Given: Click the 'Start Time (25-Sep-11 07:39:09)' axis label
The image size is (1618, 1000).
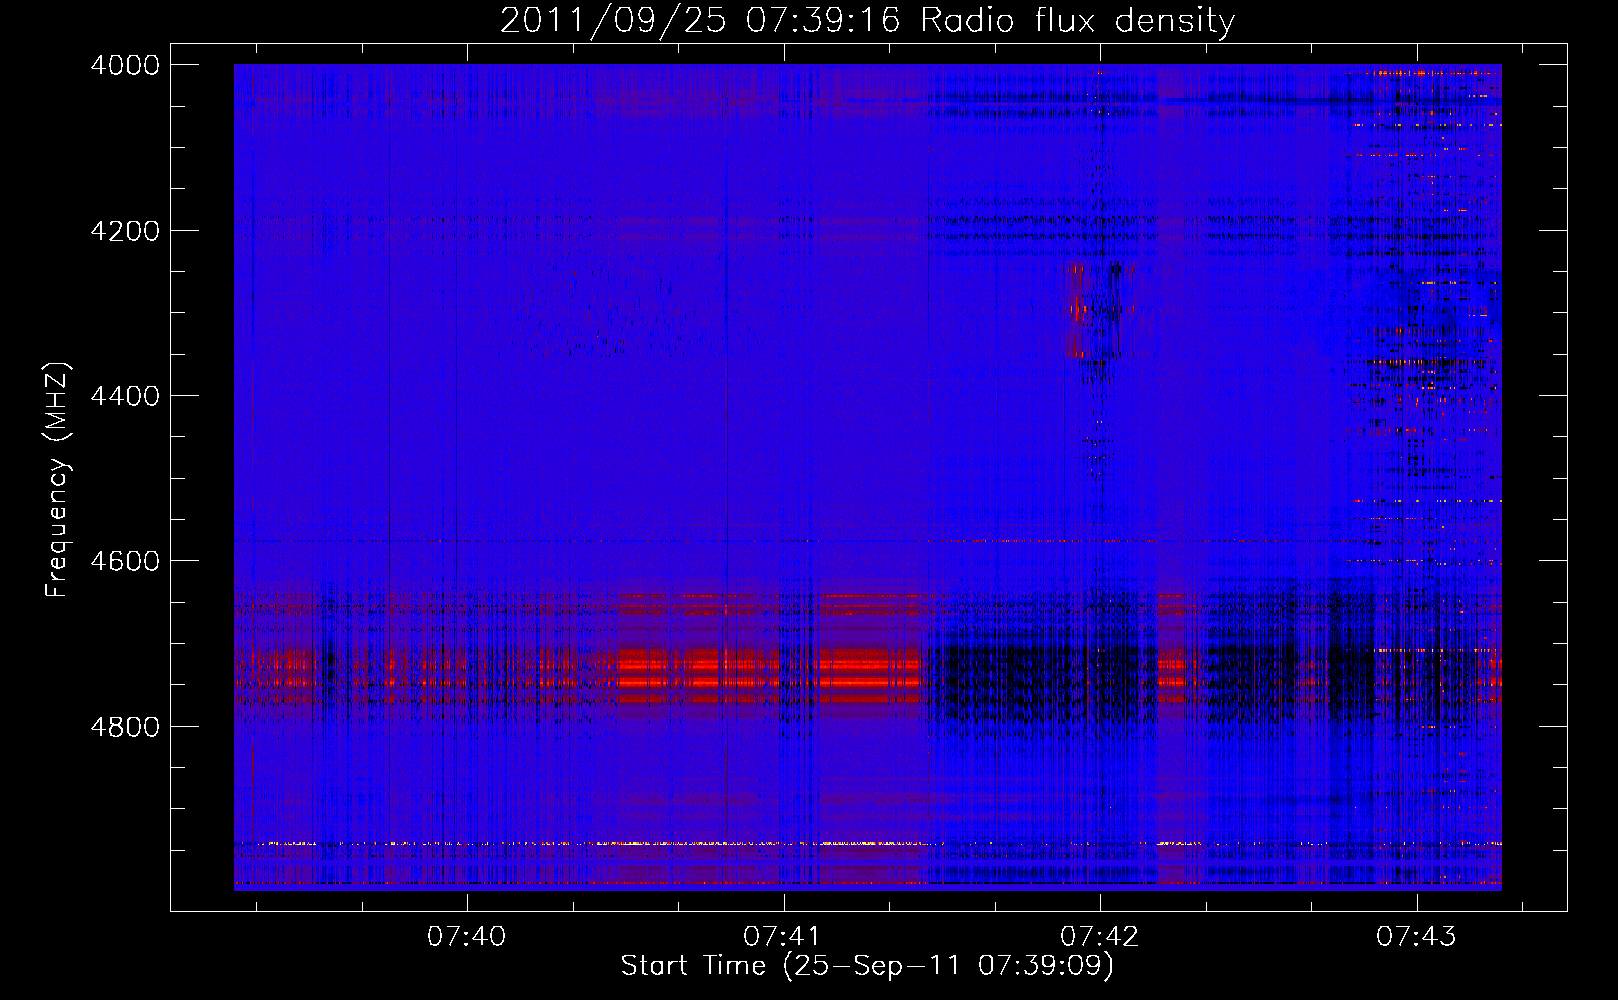Looking at the screenshot, I should pyautogui.click(x=867, y=966).
